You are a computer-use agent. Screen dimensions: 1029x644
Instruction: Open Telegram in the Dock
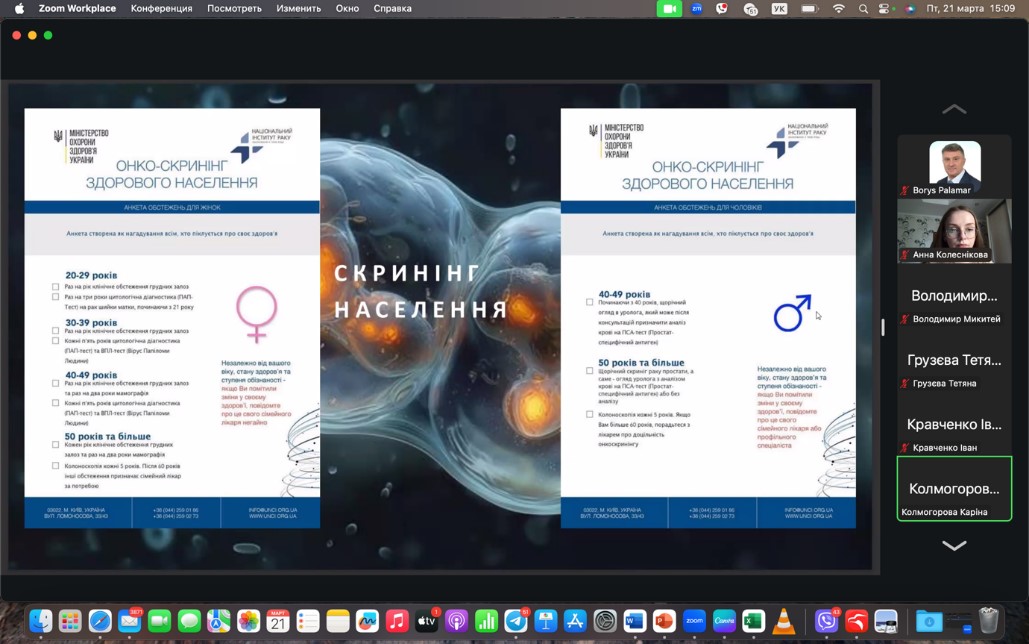(x=516, y=620)
